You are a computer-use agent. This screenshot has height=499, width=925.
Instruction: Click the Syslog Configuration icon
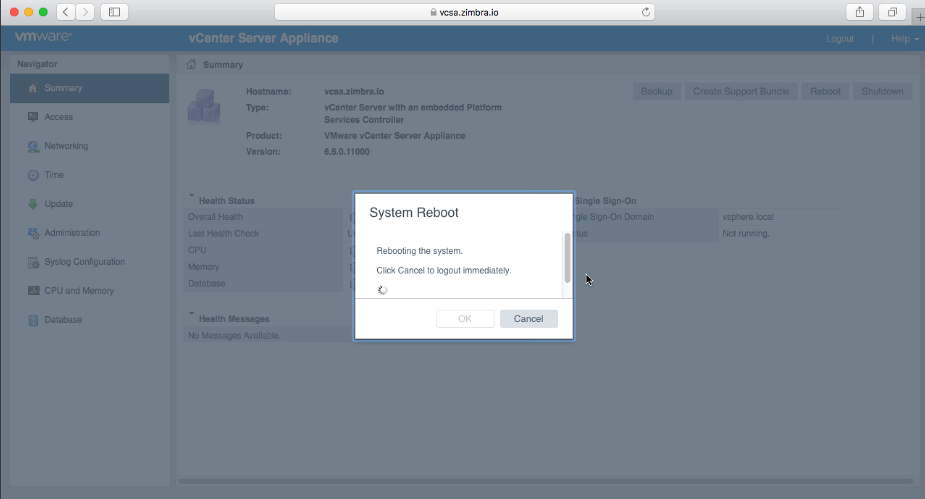click(33, 262)
